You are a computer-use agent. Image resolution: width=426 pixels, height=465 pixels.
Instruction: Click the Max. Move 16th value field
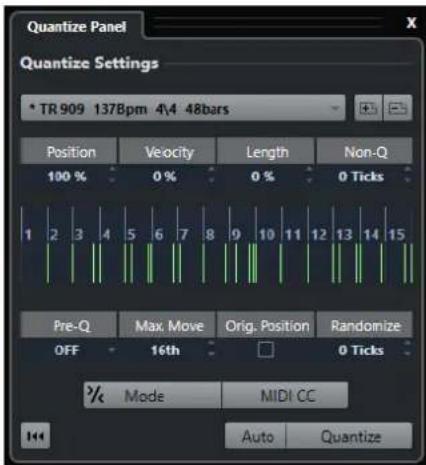click(165, 350)
